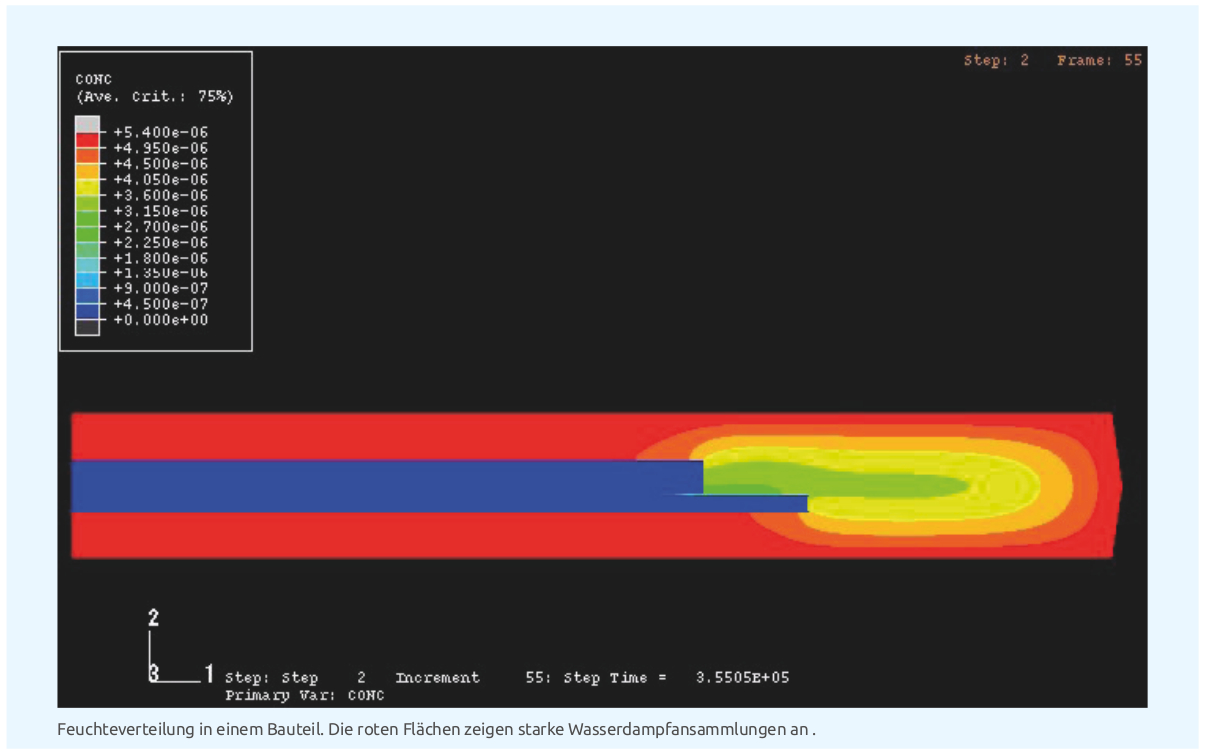Click the CONC legend title
Screen dimensions: 1205x756
[x=94, y=78]
